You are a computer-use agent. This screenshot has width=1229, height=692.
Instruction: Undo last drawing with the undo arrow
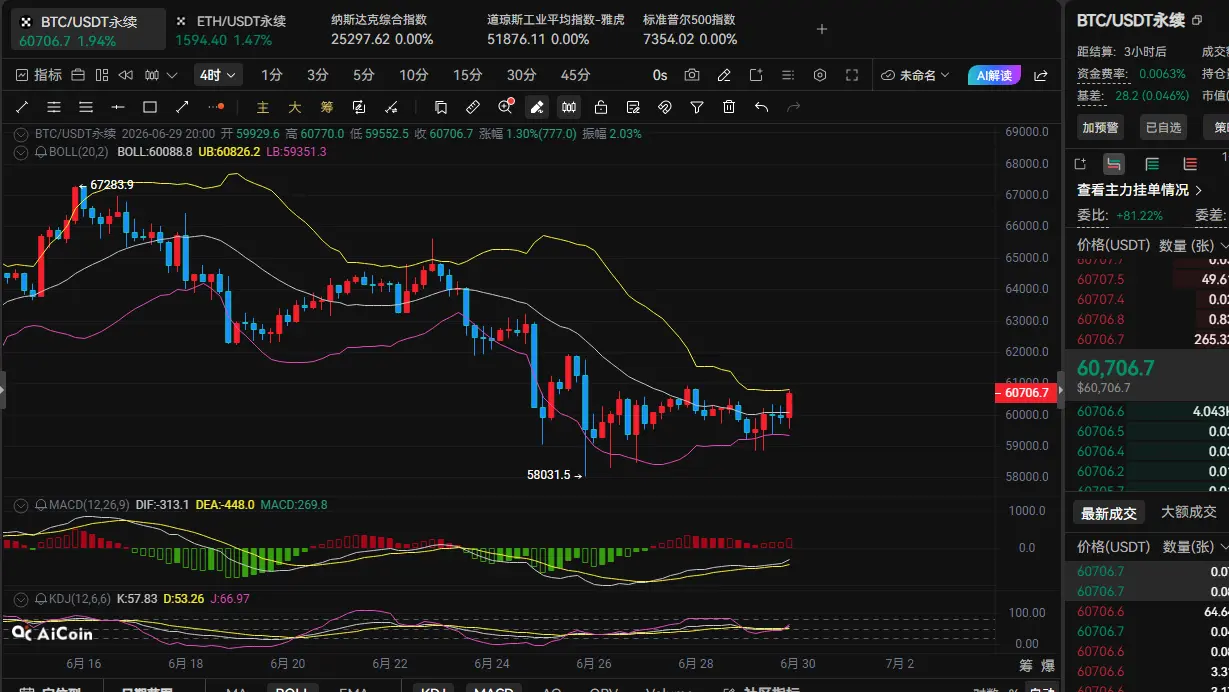(x=761, y=107)
